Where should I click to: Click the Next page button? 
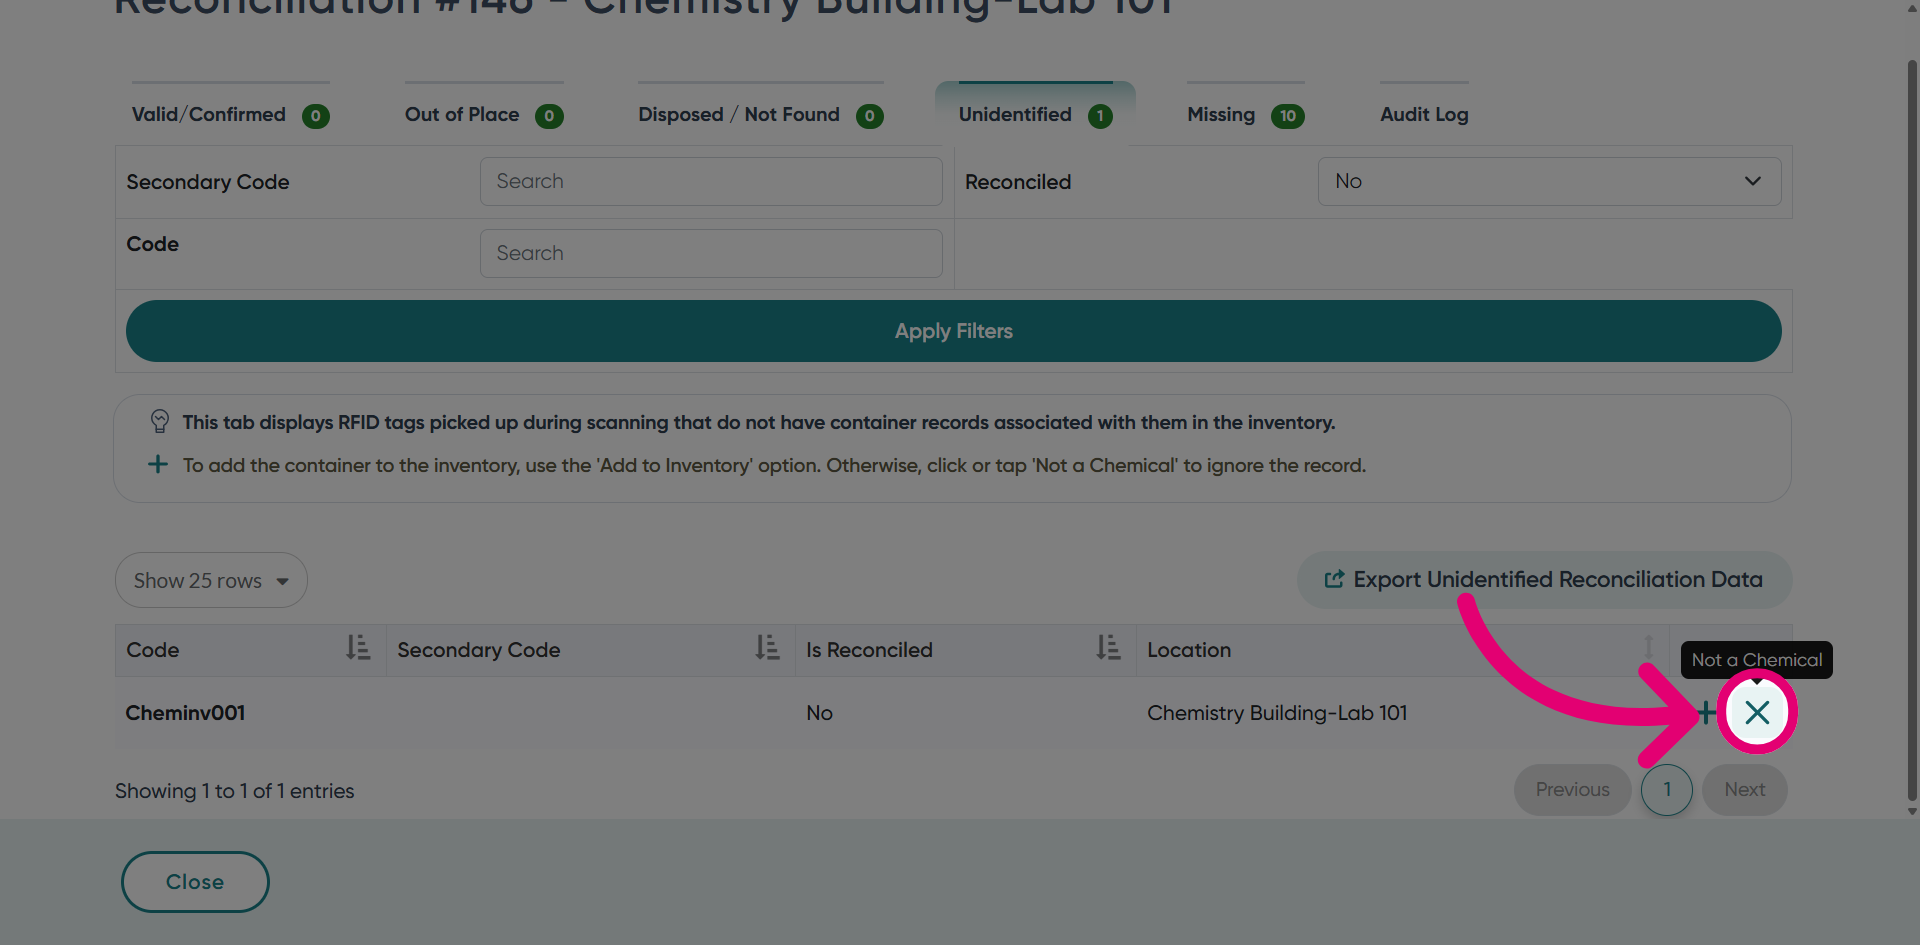coord(1744,789)
